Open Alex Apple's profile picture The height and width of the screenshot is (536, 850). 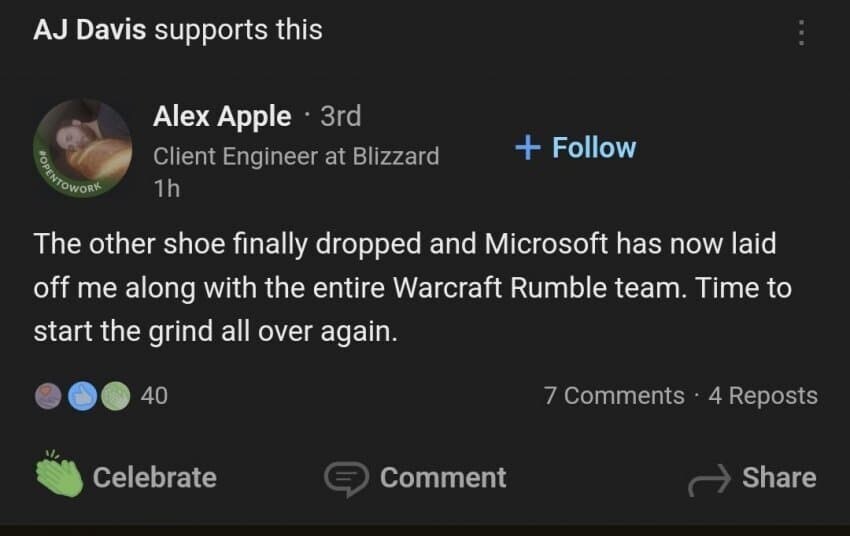[x=82, y=148]
